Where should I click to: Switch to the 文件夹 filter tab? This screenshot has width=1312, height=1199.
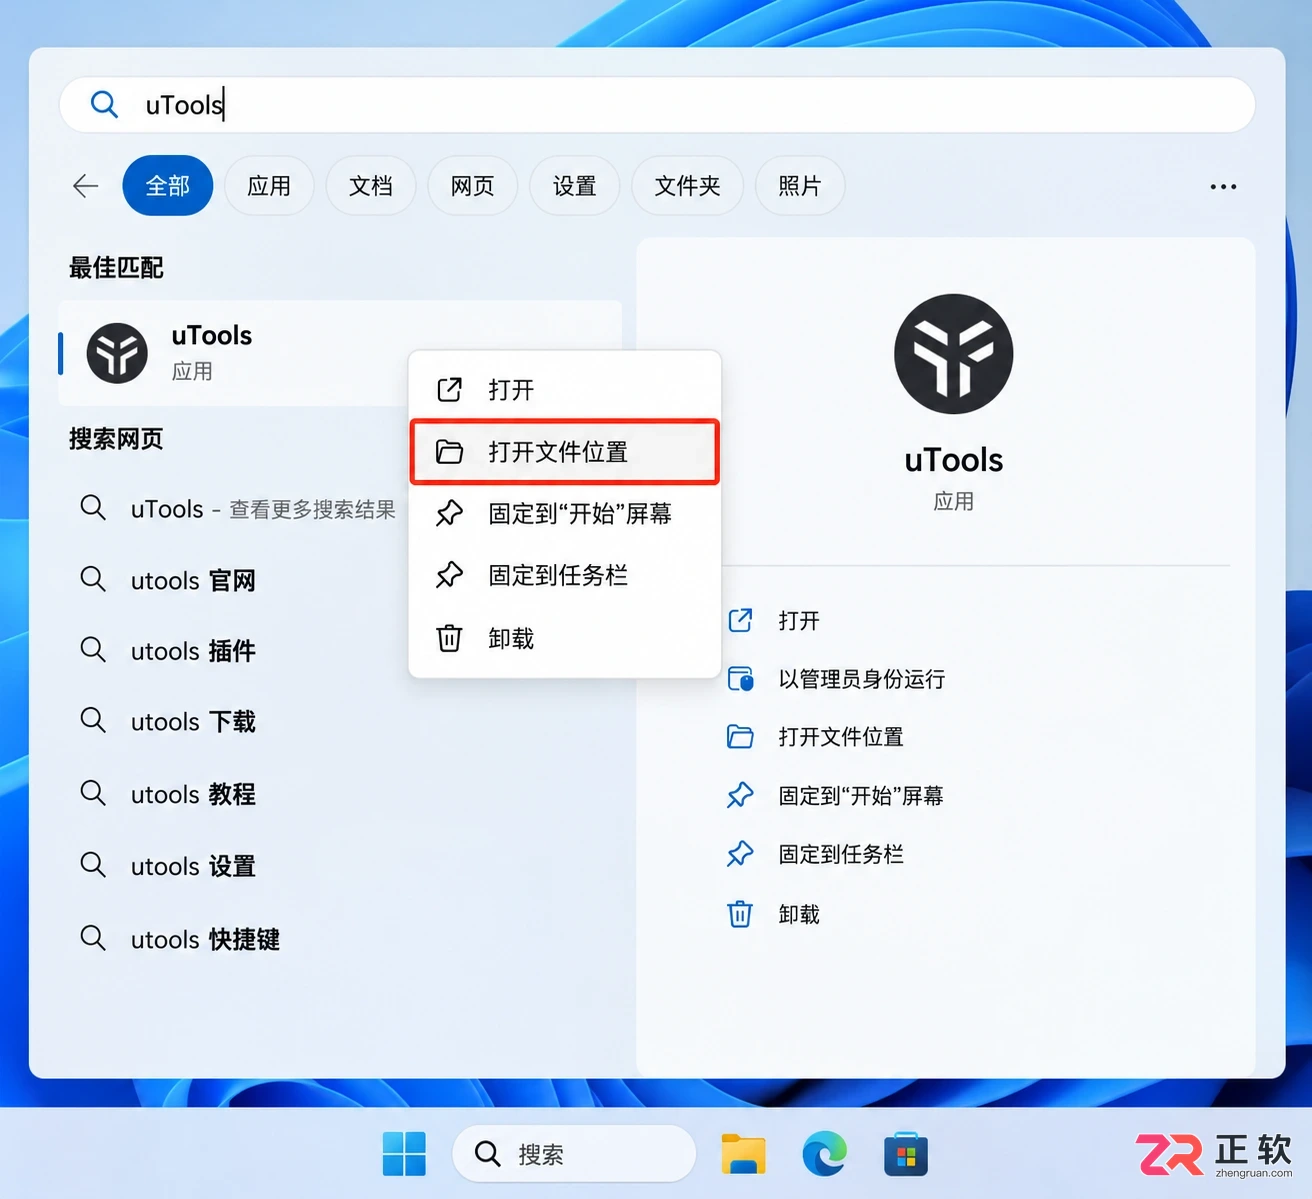[x=688, y=186]
